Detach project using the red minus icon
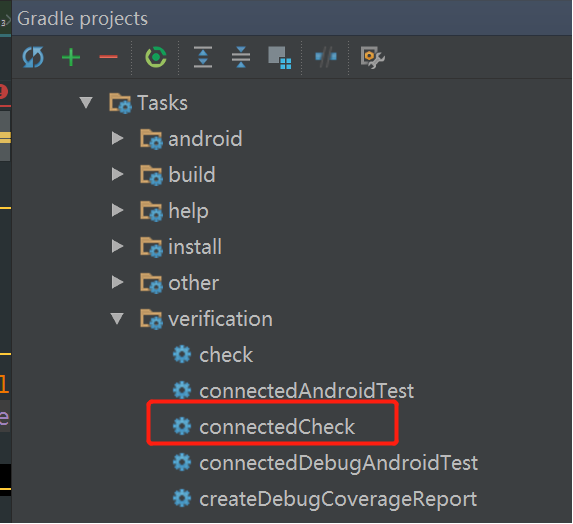Viewport: 573px width, 524px height. click(108, 57)
